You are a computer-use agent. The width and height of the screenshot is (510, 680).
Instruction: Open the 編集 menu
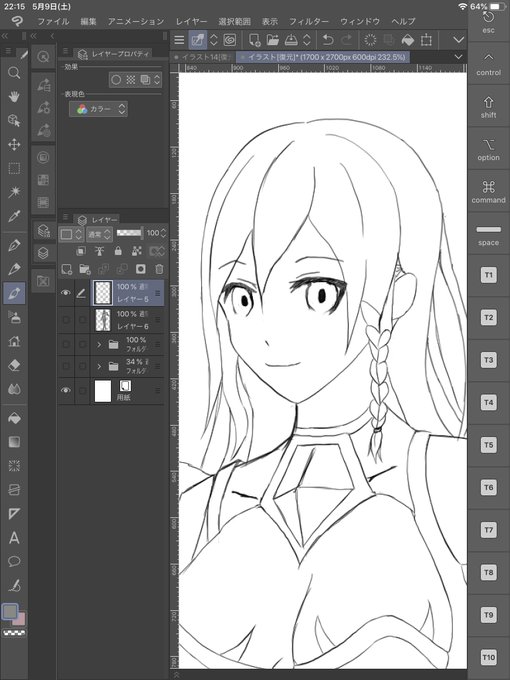point(88,21)
